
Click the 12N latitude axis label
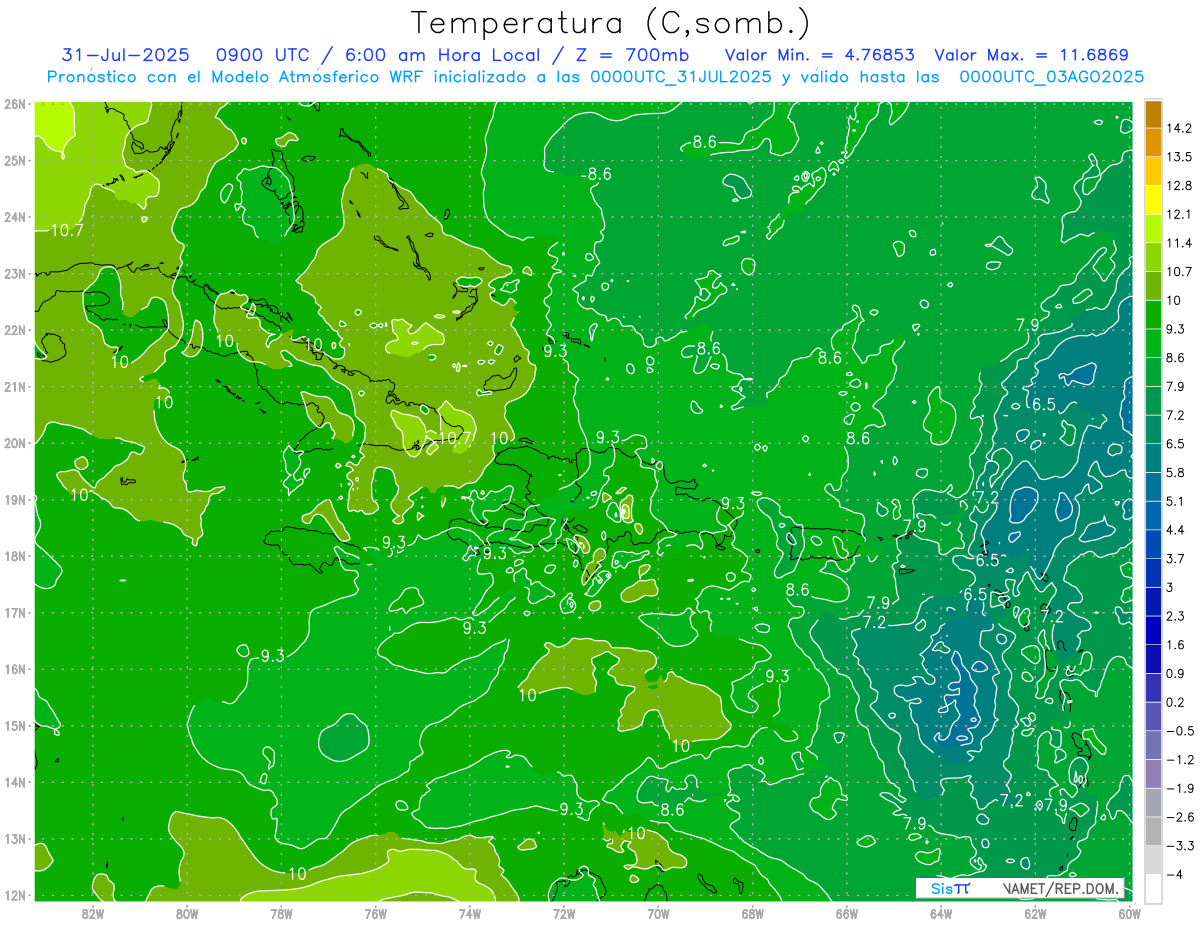[x=14, y=895]
